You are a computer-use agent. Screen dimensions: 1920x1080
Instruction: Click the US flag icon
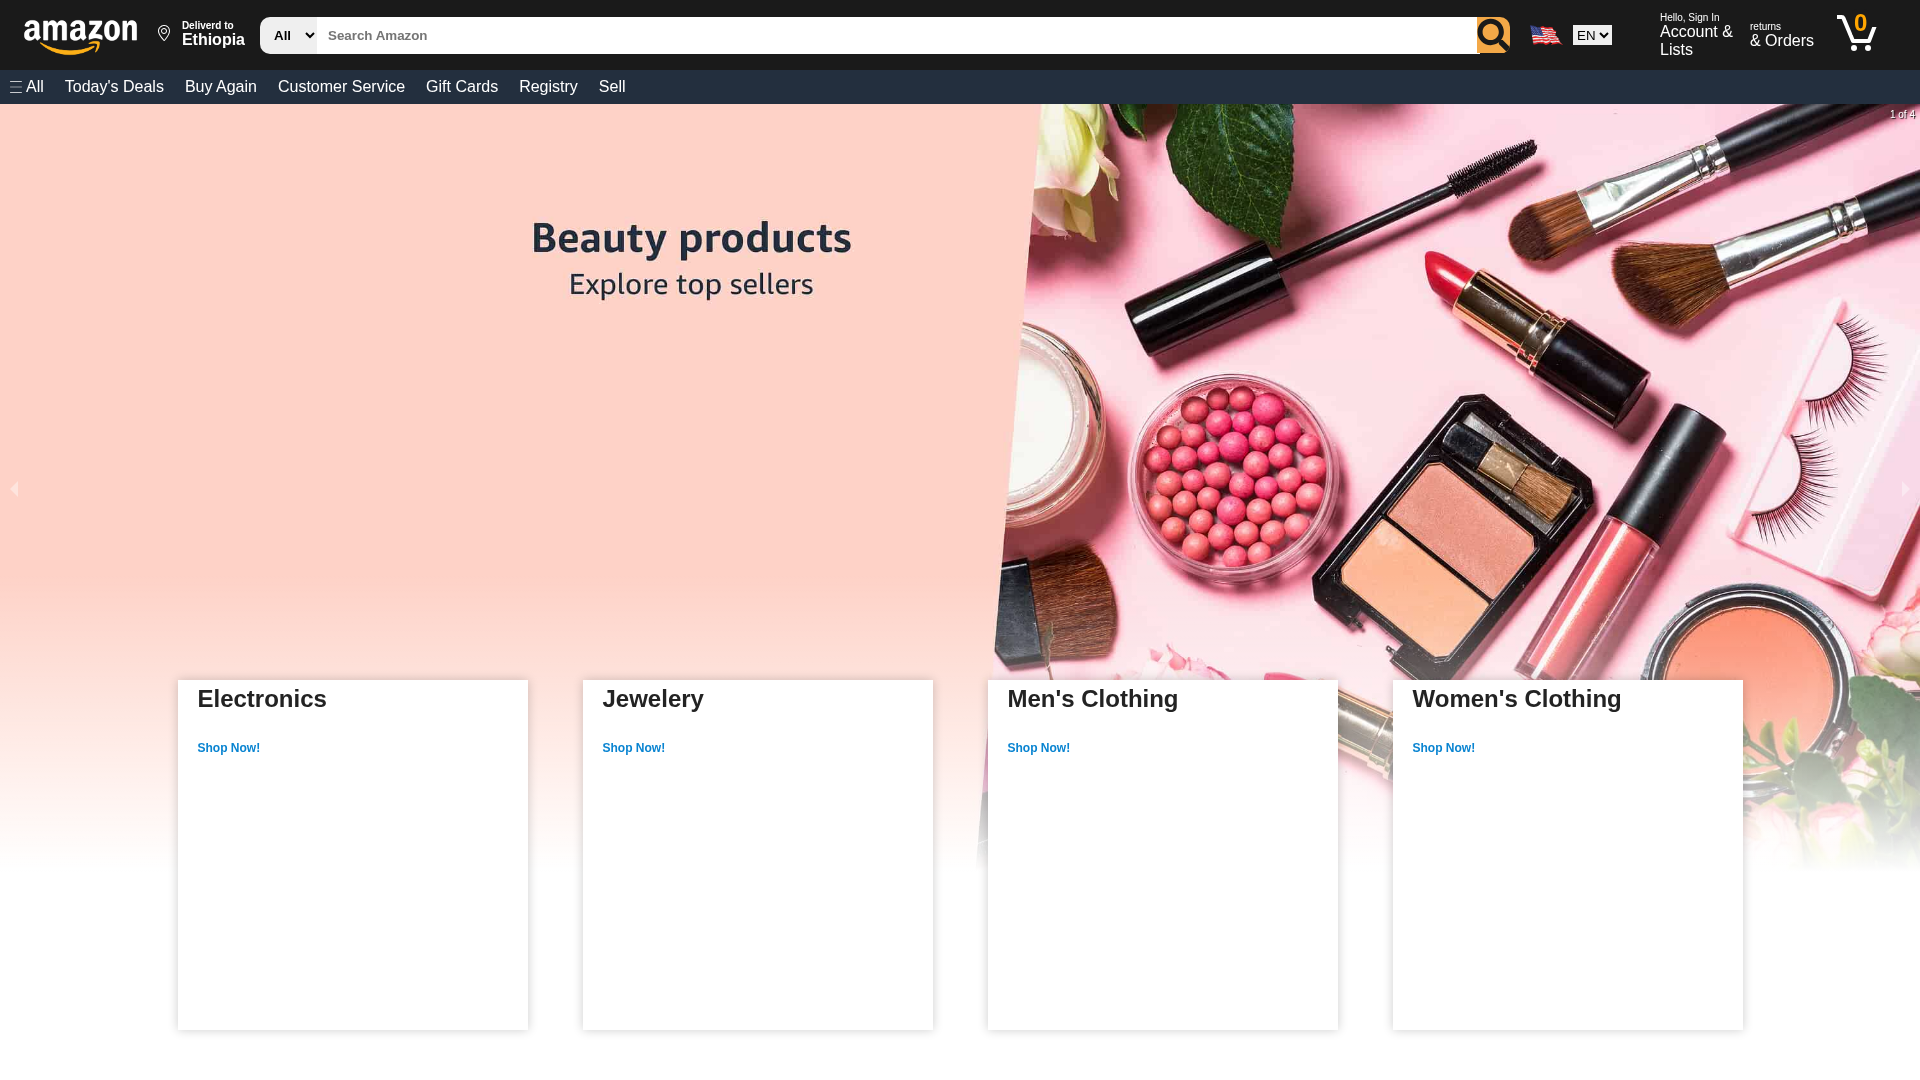pos(1545,35)
